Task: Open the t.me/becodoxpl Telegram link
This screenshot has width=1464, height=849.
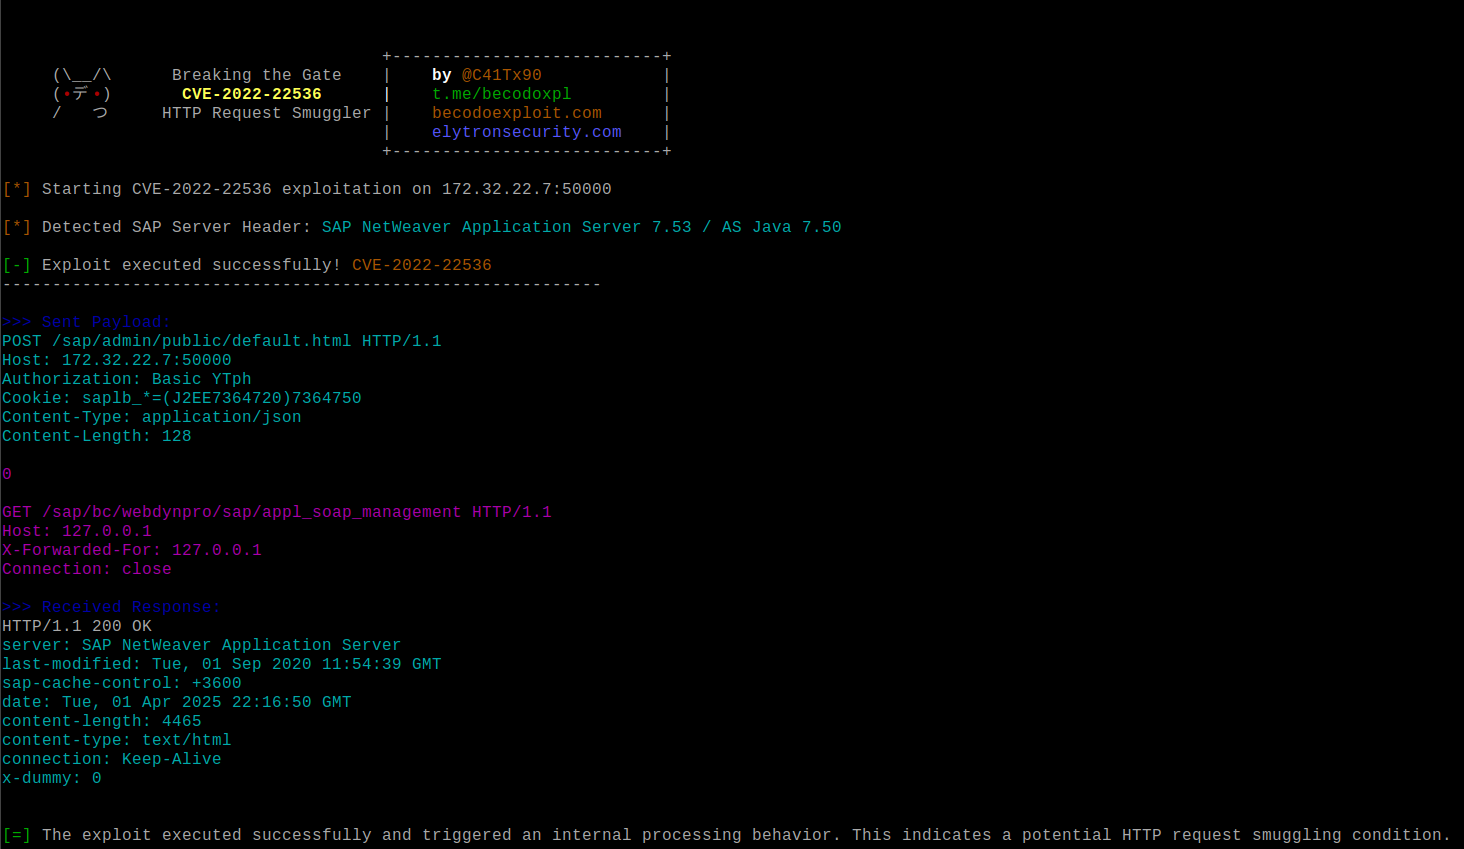Action: click(x=502, y=94)
